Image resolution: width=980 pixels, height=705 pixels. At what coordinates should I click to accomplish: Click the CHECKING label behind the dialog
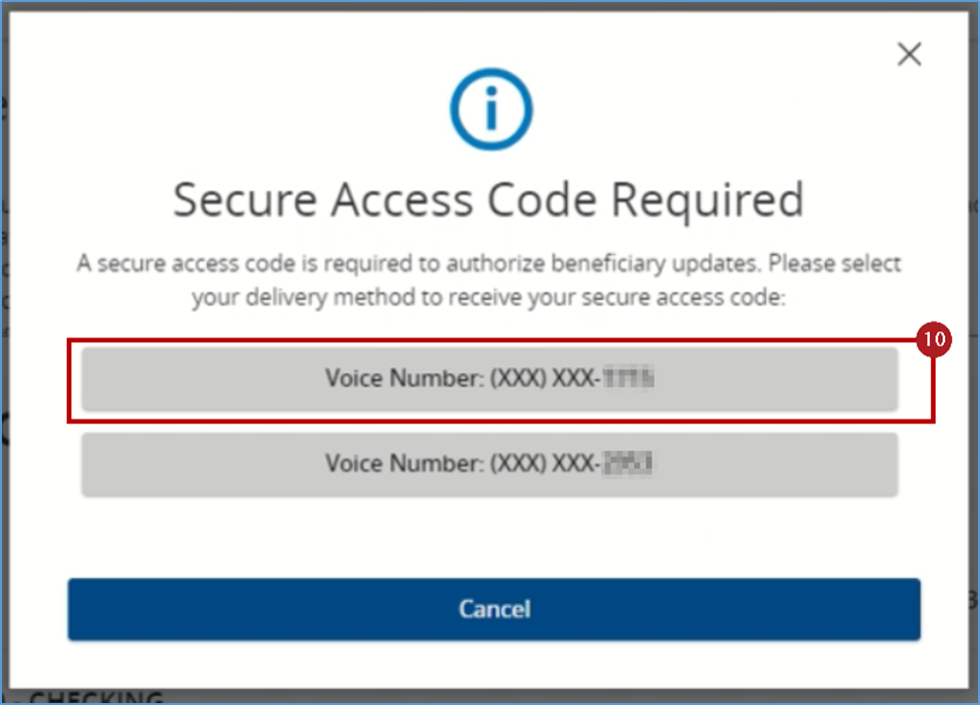point(96,698)
